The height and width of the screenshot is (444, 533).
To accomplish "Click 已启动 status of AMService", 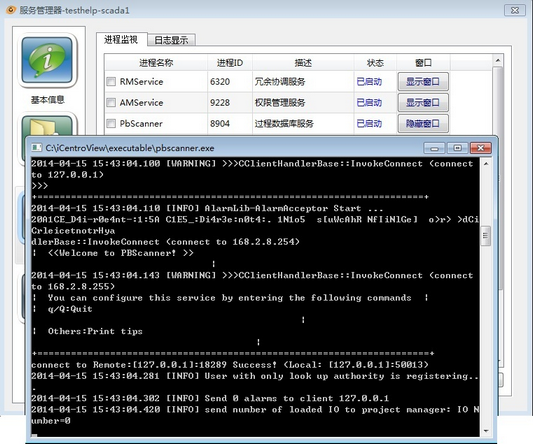I will [369, 102].
